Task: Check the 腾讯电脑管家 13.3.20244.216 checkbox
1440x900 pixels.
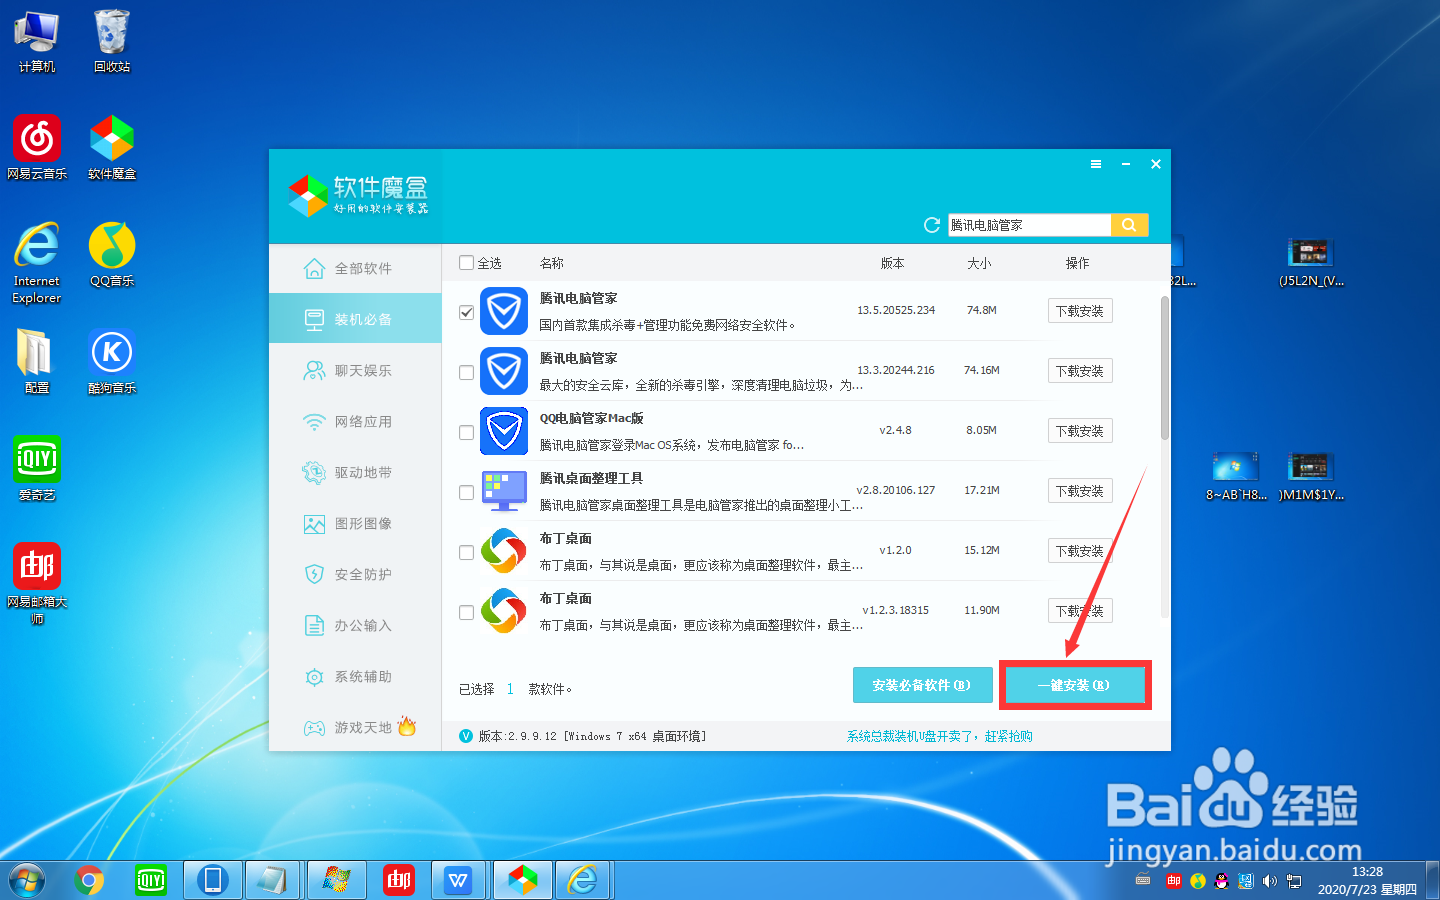Action: tap(466, 372)
